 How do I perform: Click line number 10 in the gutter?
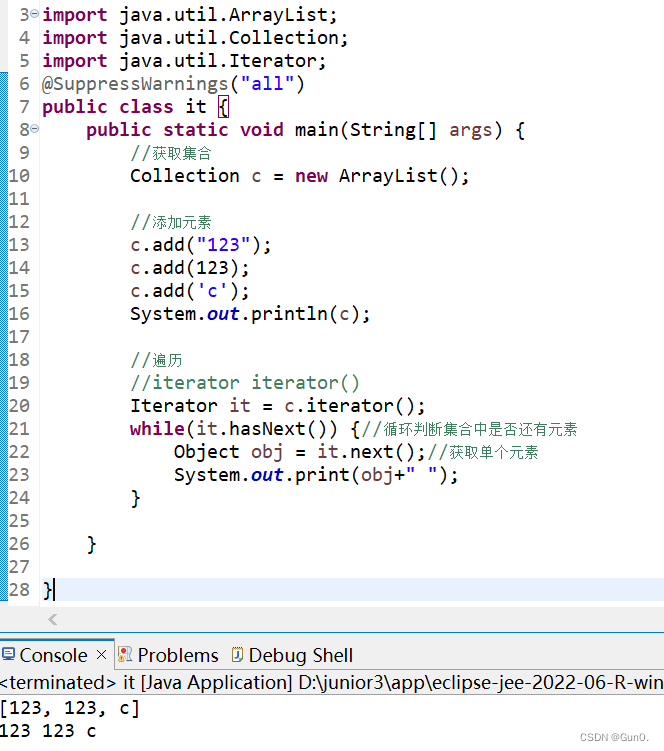[x=19, y=176]
